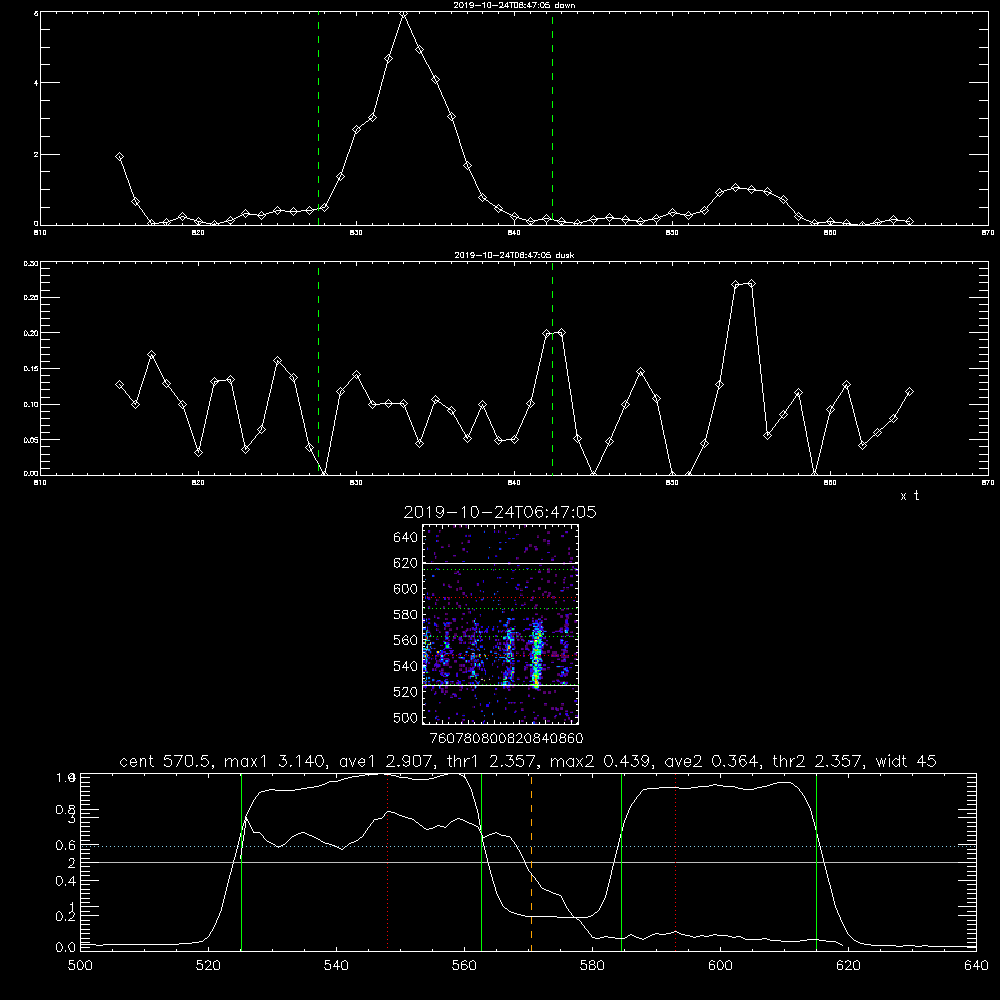Click the y-axis label 4 of the dawn plot
Screen dimensions: 1000x1000
tap(36, 83)
